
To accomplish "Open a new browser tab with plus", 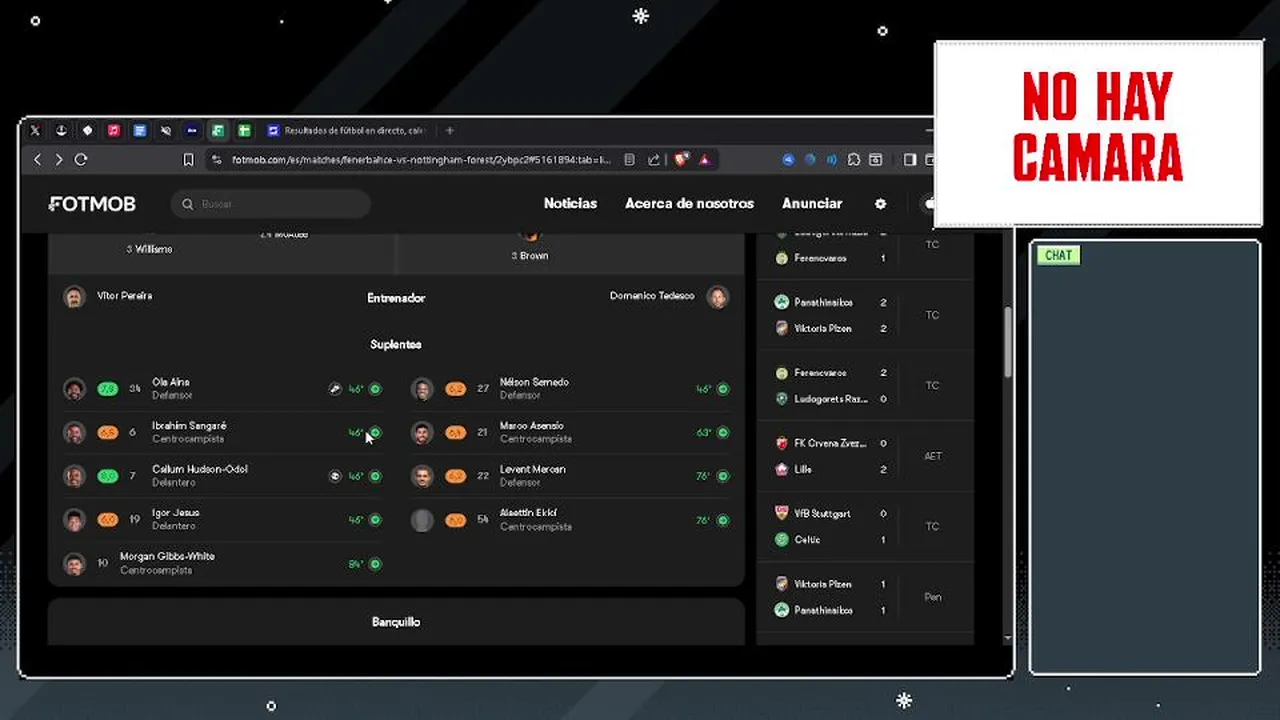I will [x=450, y=131].
